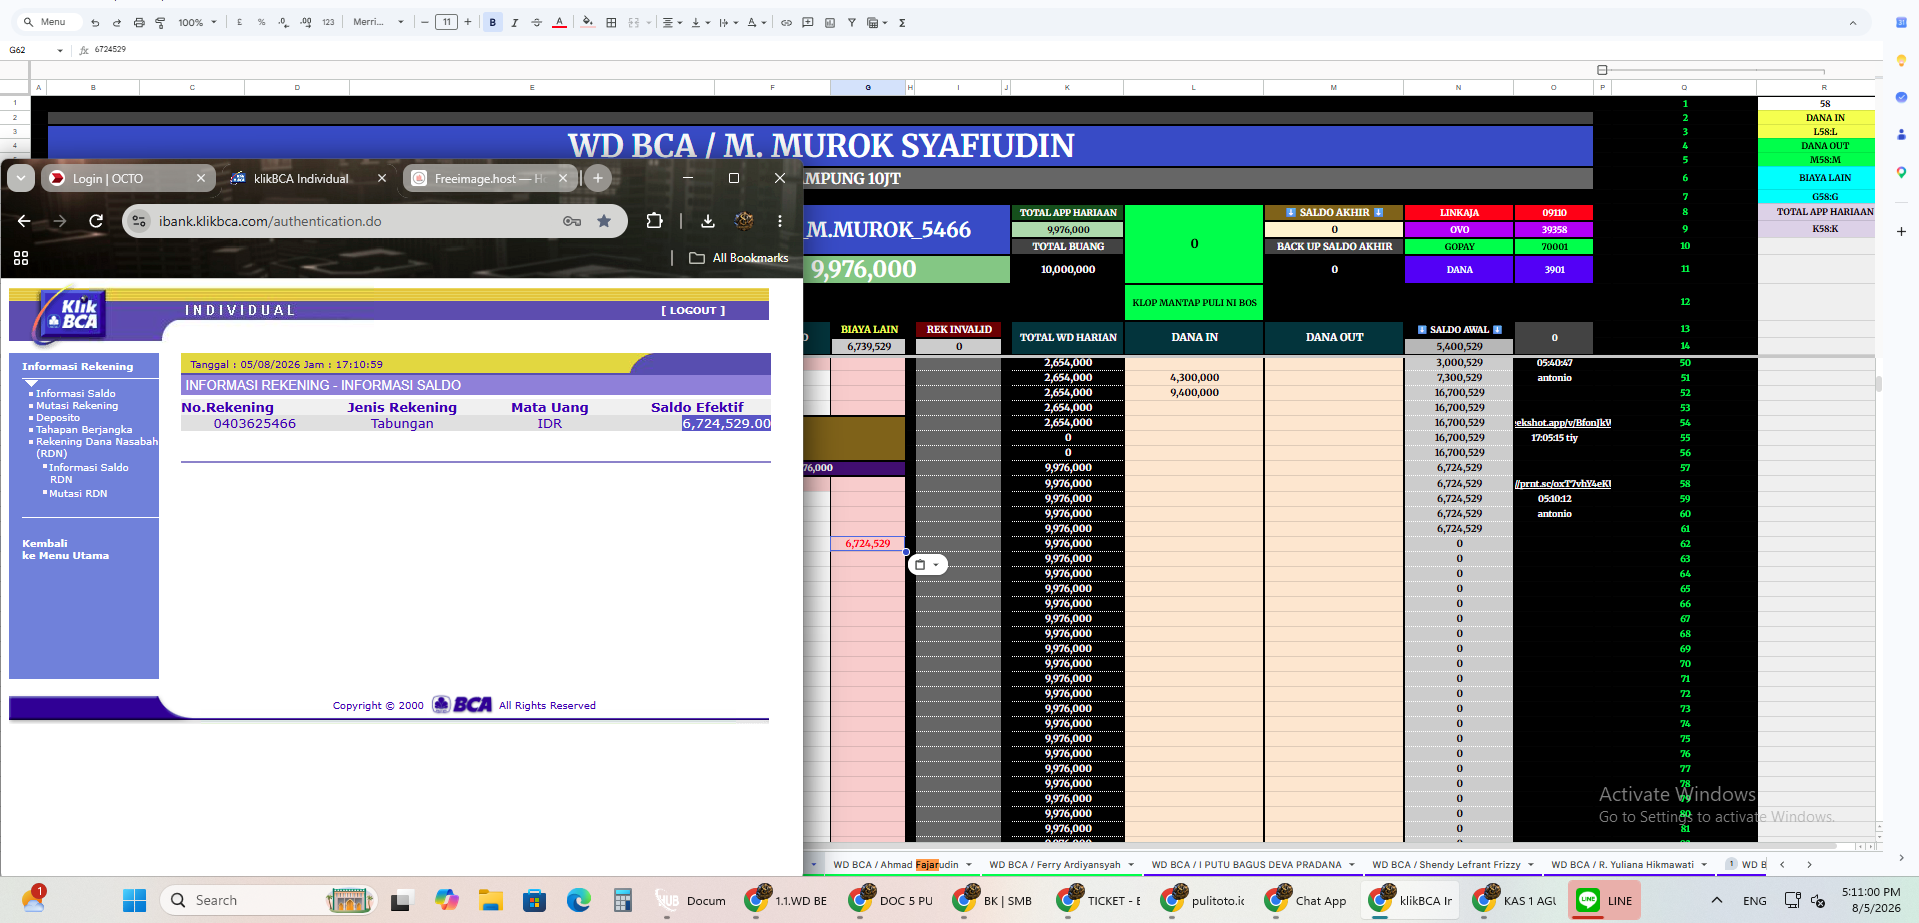Viewport: 1919px width, 923px height.
Task: Apply percent format to the cell
Action: click(x=262, y=22)
